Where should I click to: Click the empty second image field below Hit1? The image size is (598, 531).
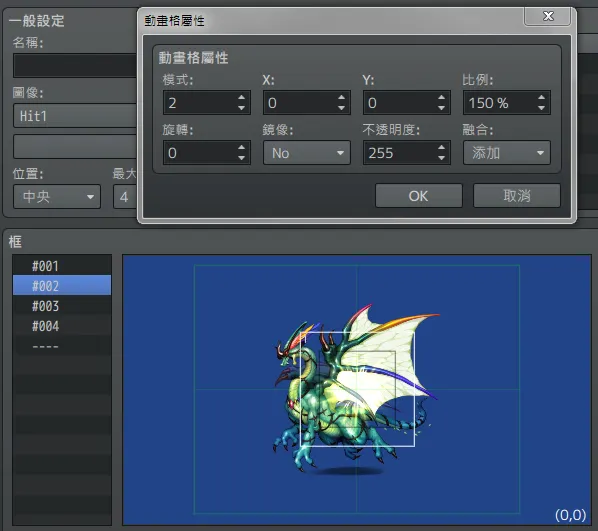75,146
